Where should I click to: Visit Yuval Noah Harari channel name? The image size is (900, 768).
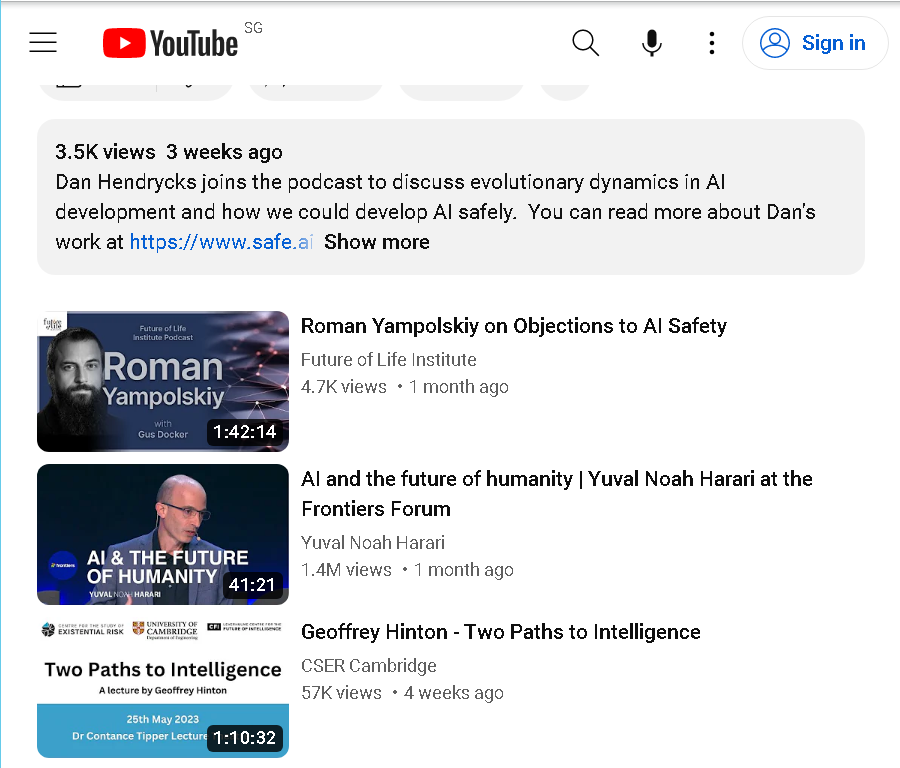(x=373, y=542)
